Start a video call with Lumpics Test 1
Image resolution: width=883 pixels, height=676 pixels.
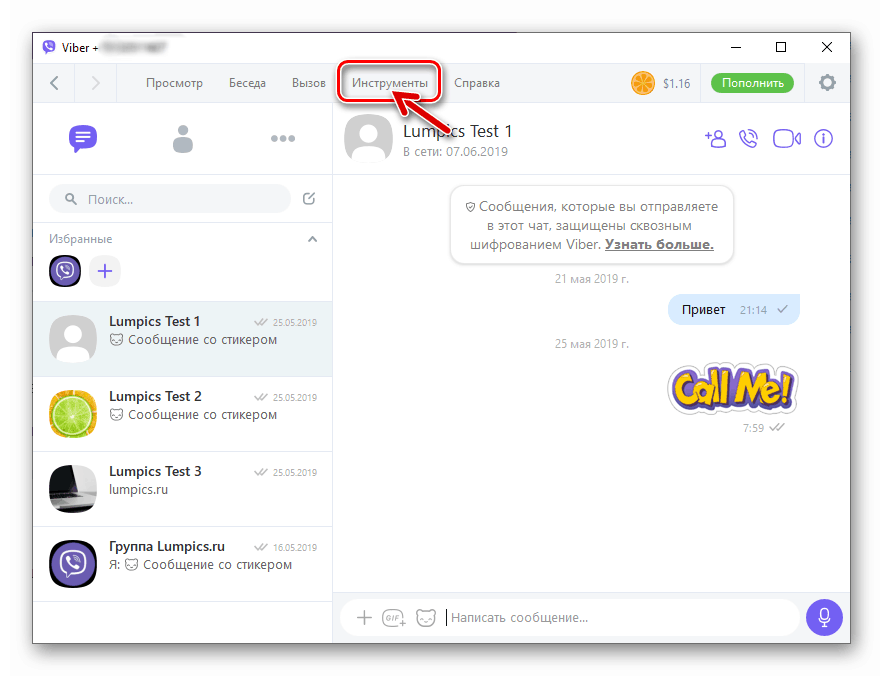[786, 139]
